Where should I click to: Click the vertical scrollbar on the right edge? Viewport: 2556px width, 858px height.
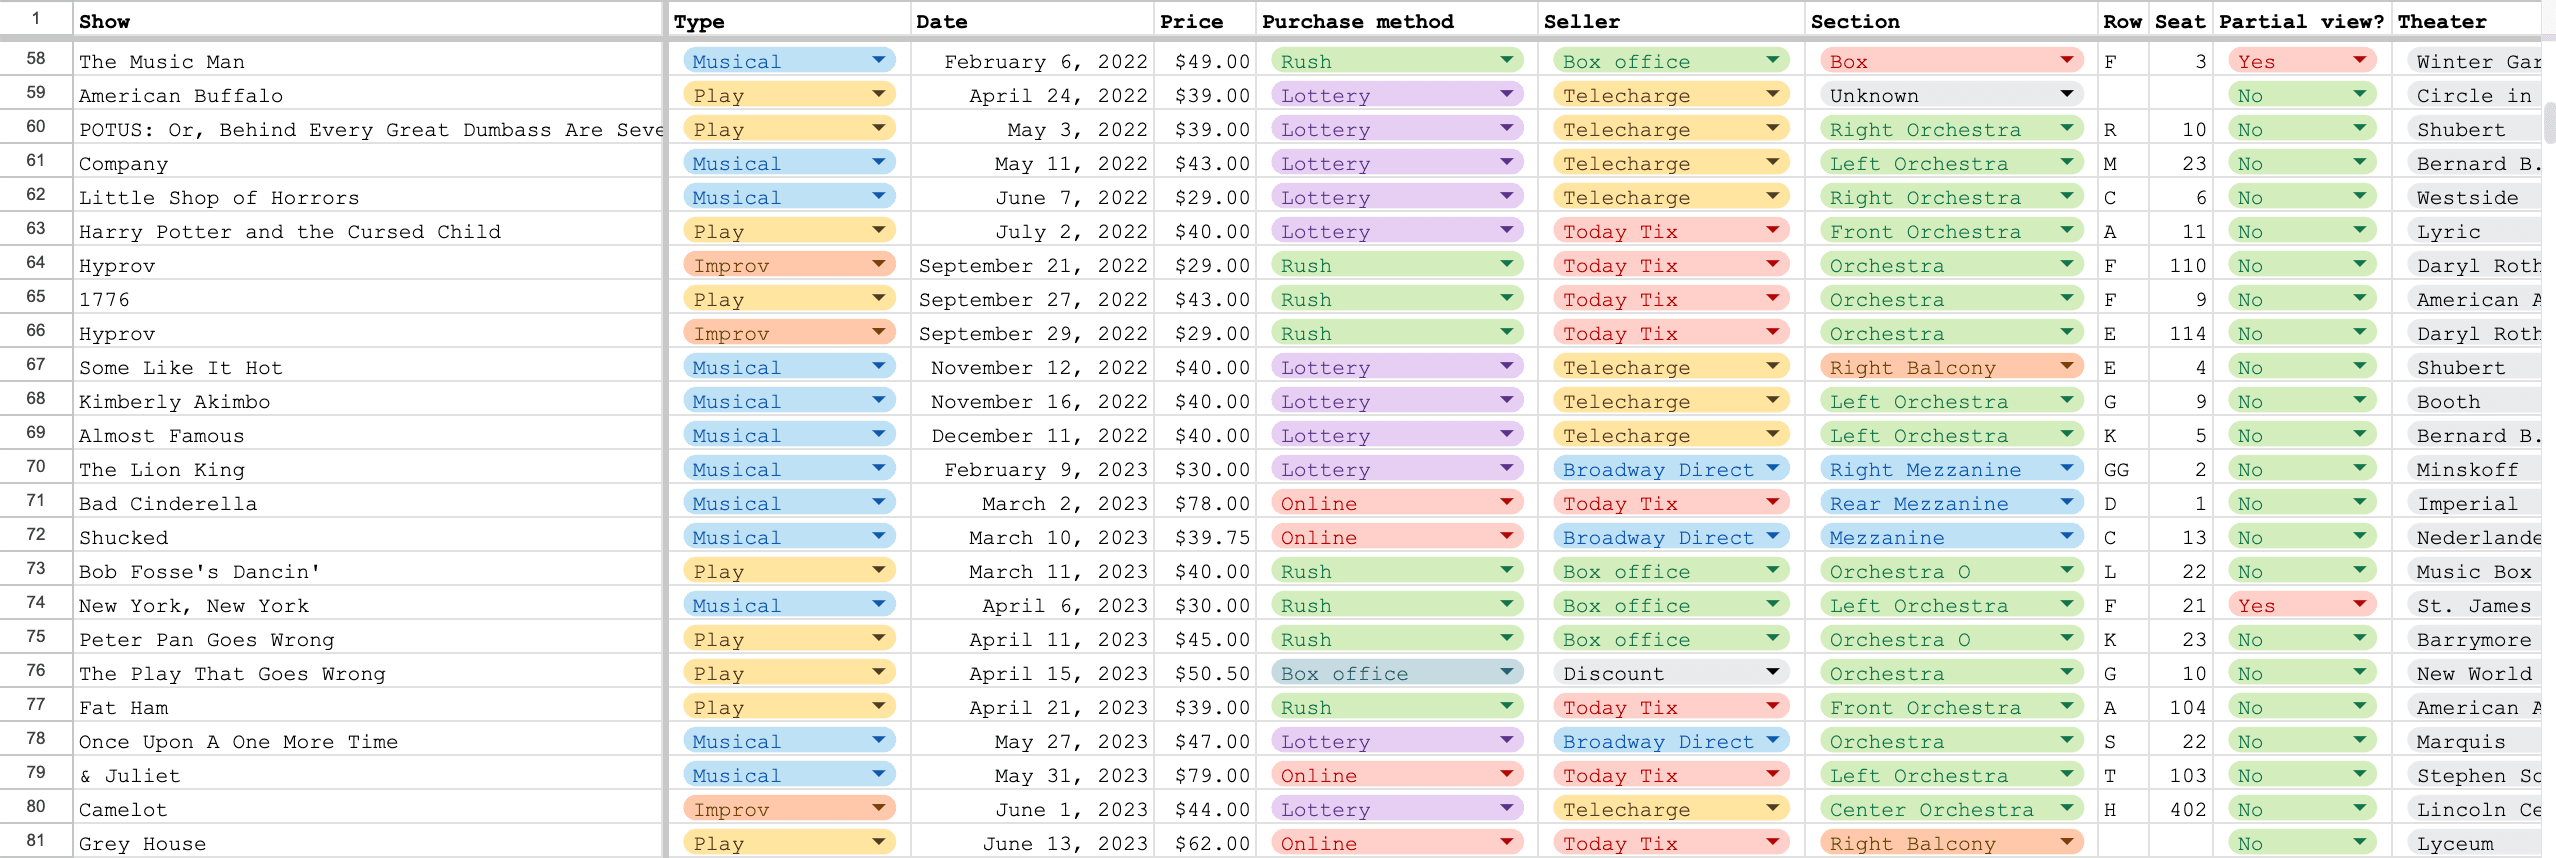2549,120
